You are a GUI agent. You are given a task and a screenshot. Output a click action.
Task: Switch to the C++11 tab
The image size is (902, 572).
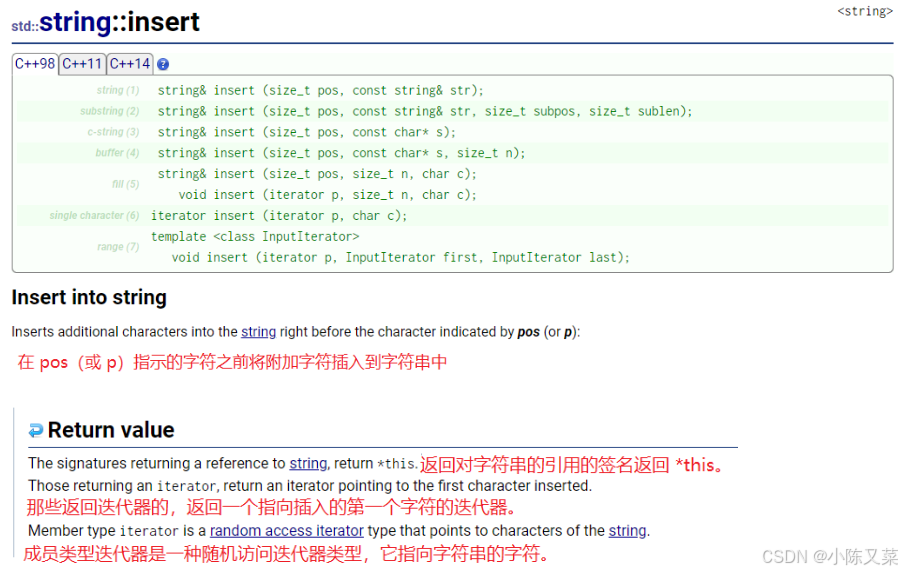click(x=82, y=64)
